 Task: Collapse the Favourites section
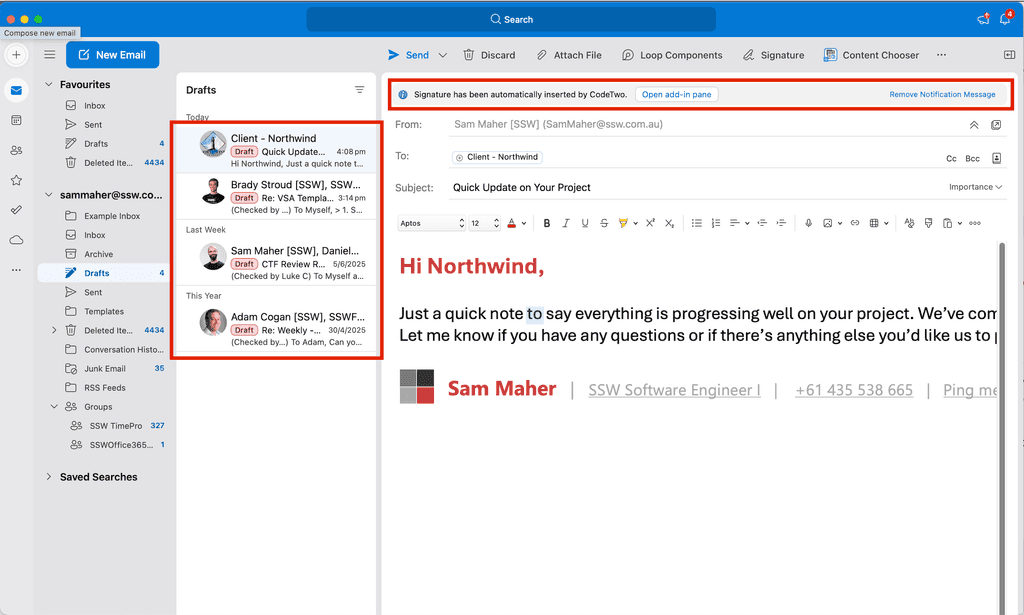(47, 84)
